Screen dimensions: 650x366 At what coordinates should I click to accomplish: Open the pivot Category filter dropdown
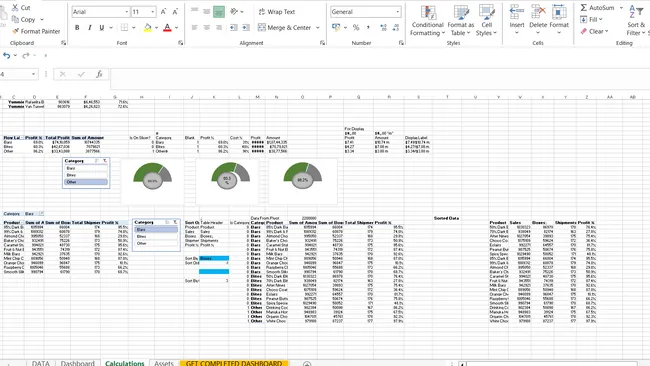tap(41, 214)
